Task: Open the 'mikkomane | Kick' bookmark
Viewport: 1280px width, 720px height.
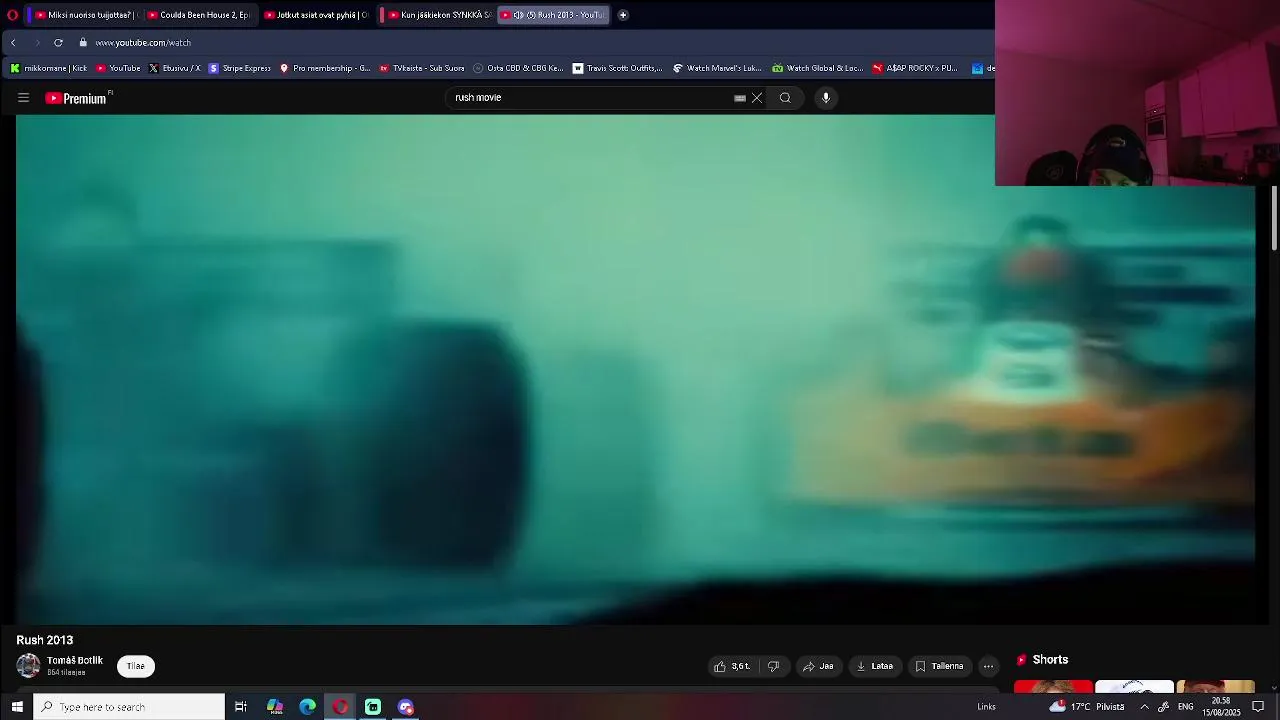Action: (48, 68)
